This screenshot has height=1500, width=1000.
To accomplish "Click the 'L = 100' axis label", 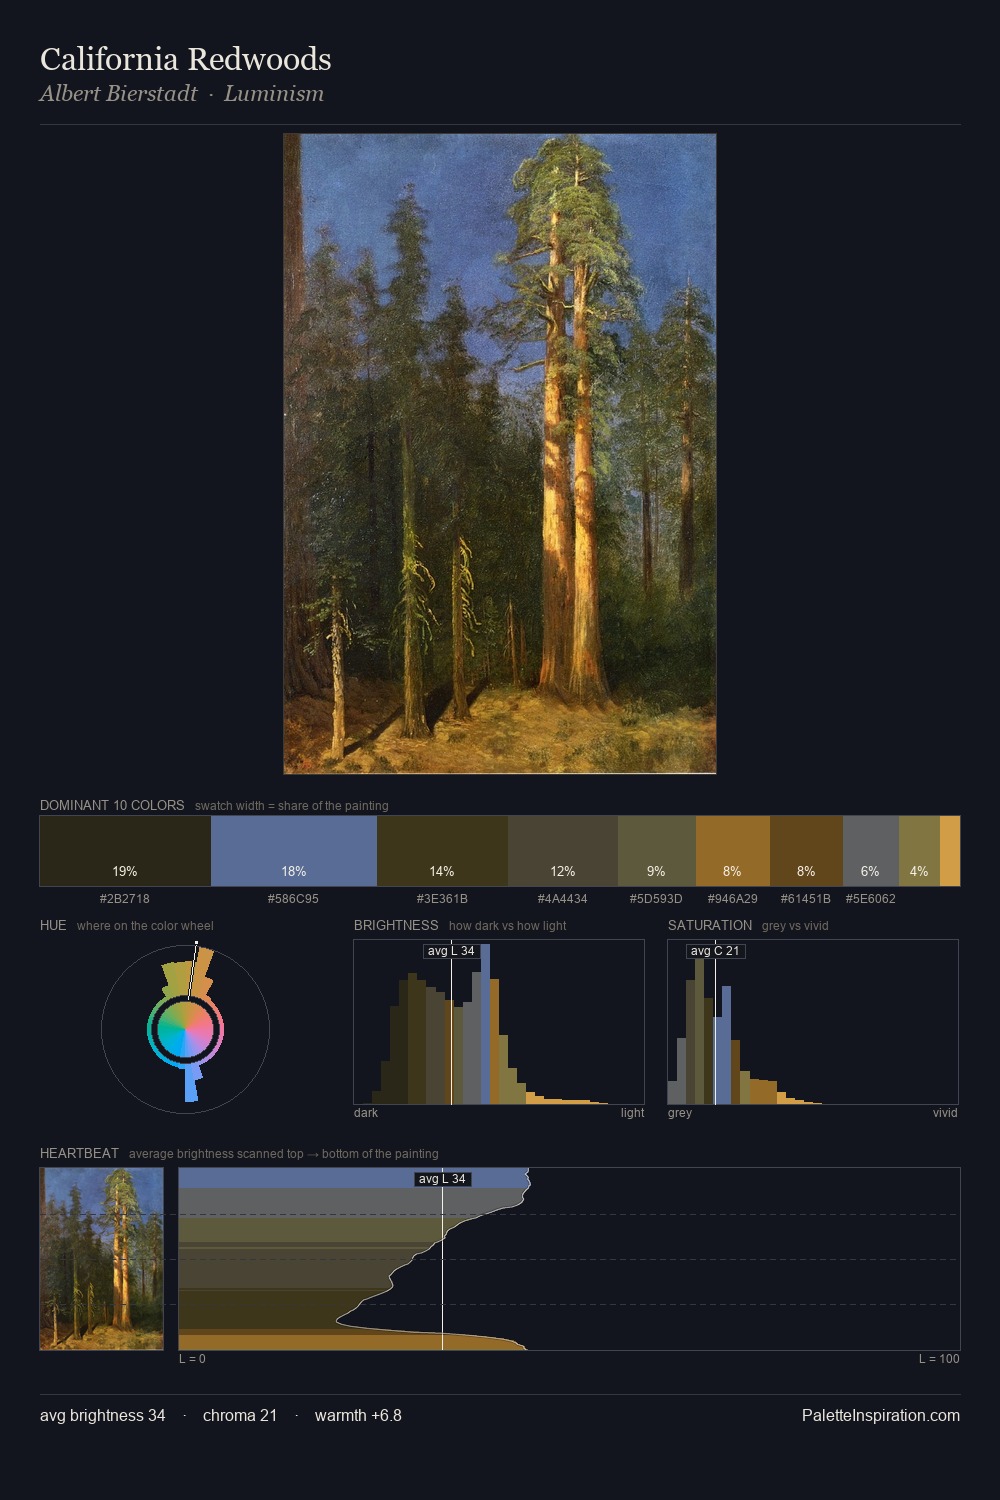I will click(x=939, y=1359).
